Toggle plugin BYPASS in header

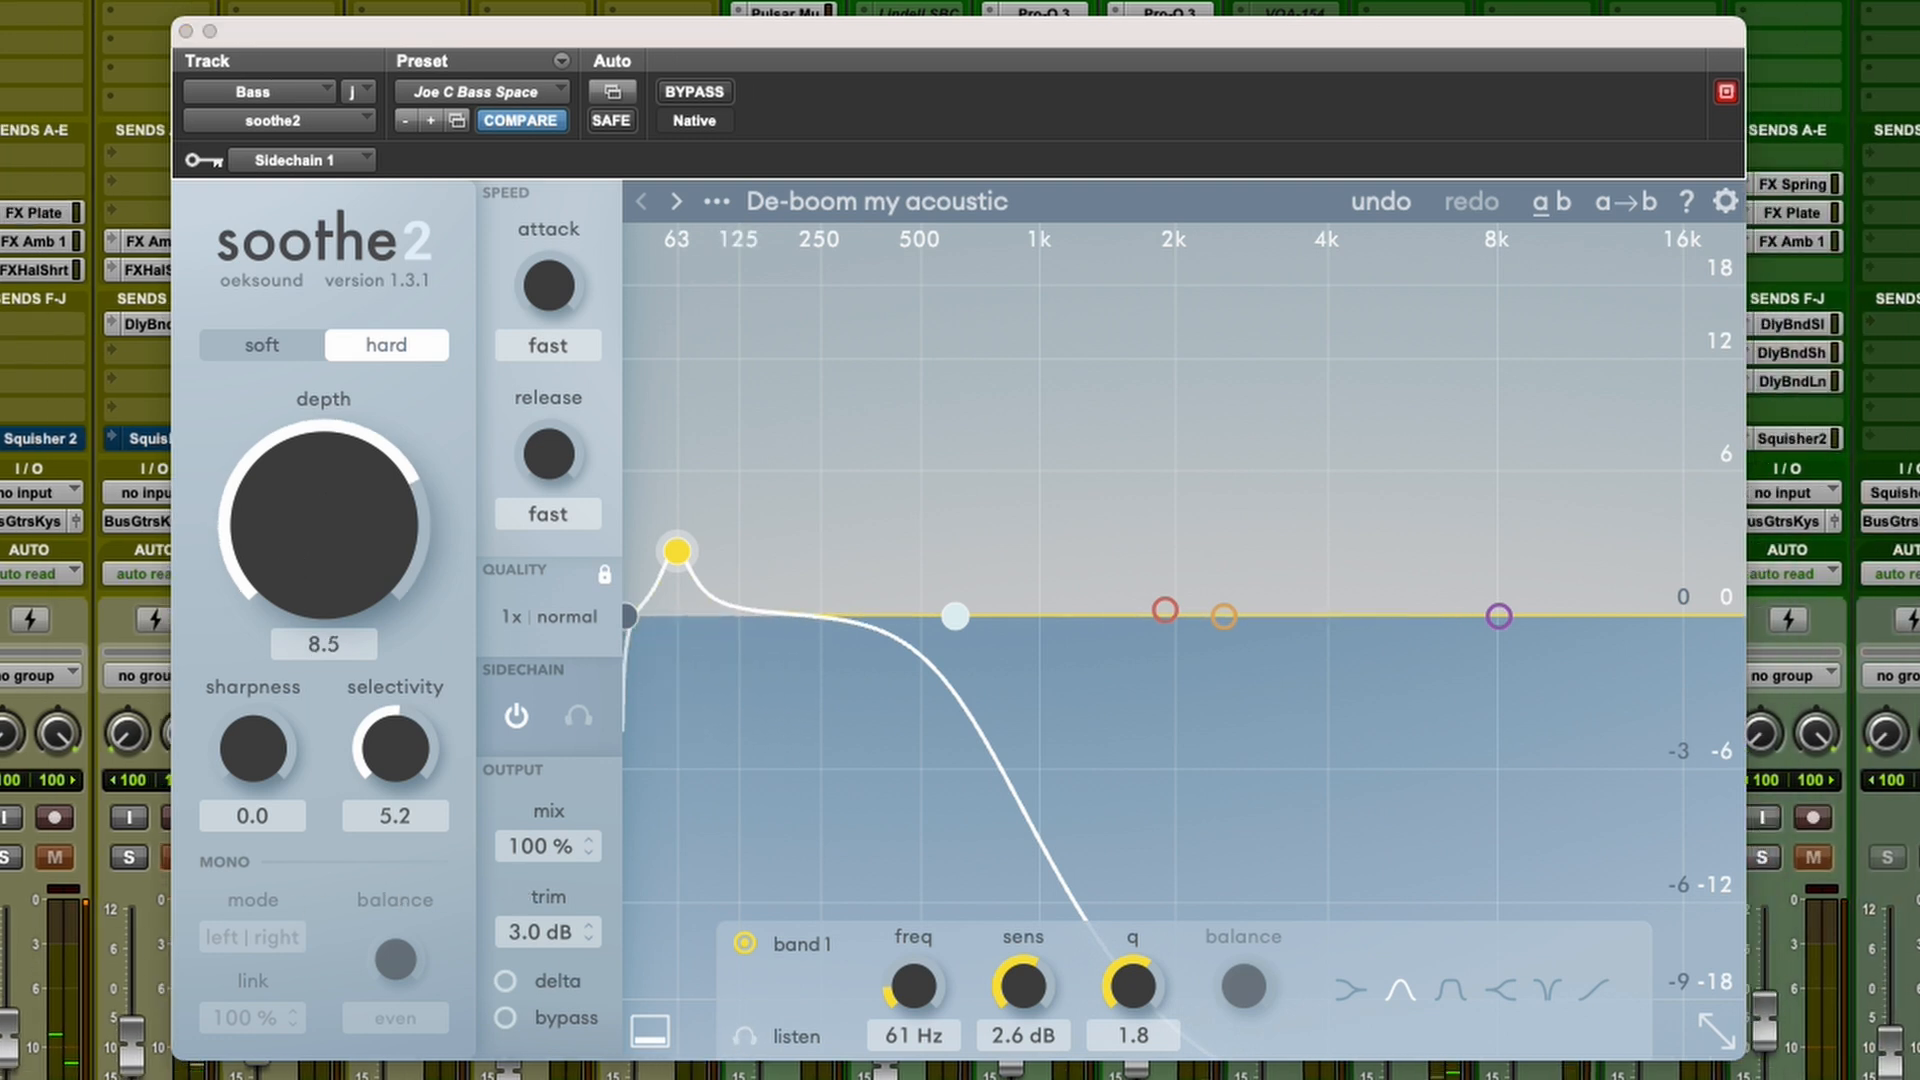click(x=694, y=92)
